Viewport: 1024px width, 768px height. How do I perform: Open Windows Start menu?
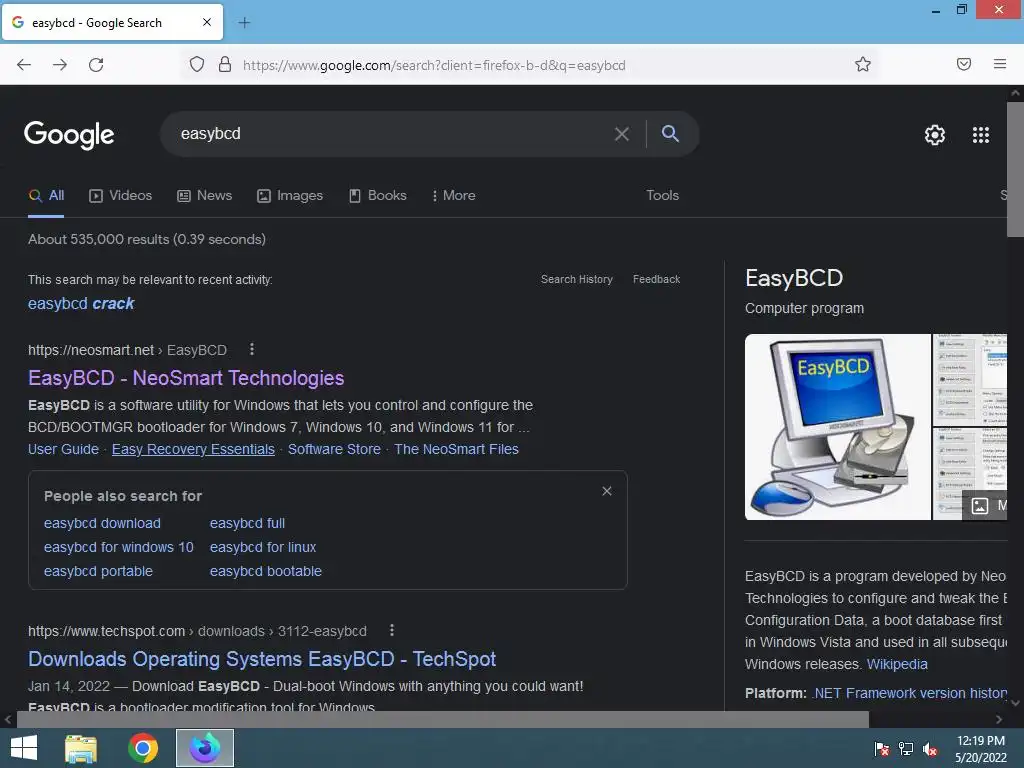(24, 748)
